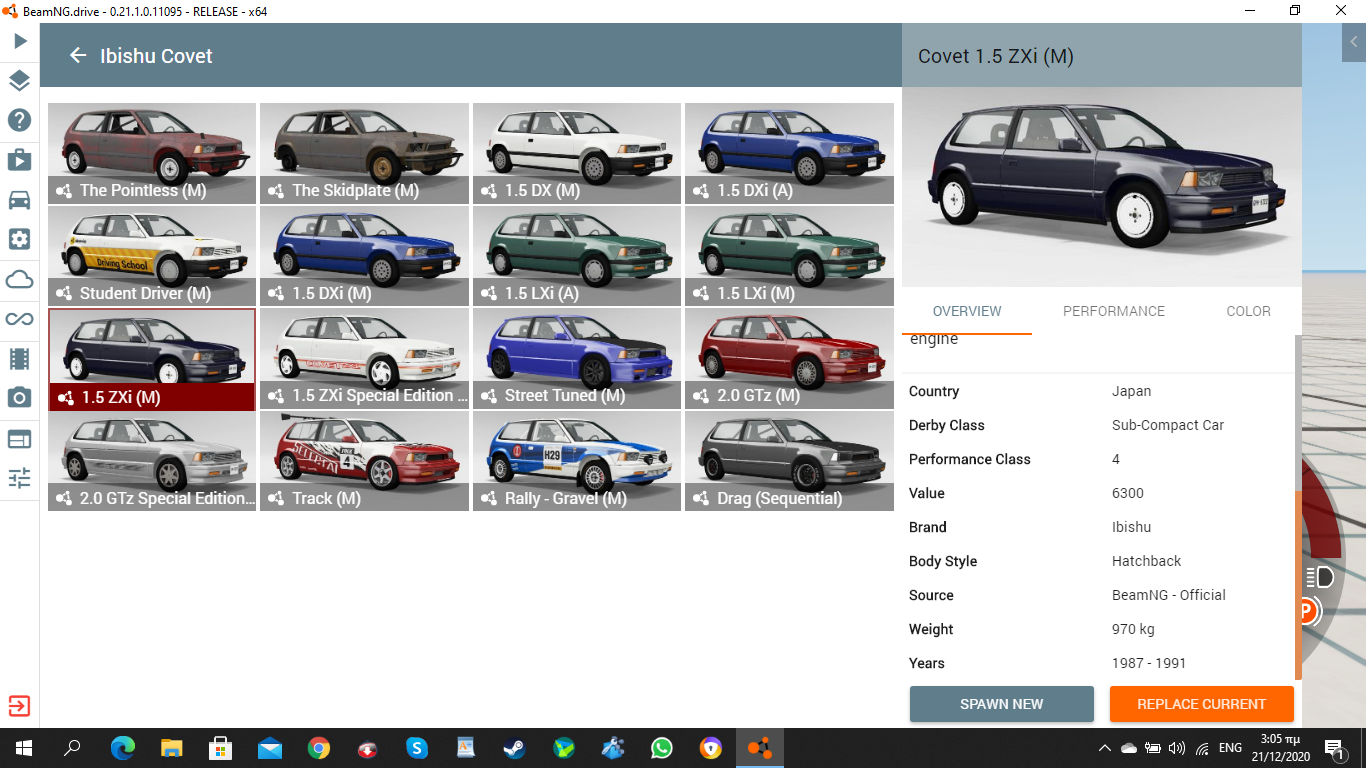Open the layers icon in the sidebar
This screenshot has width=1366, height=768.
pos(19,81)
